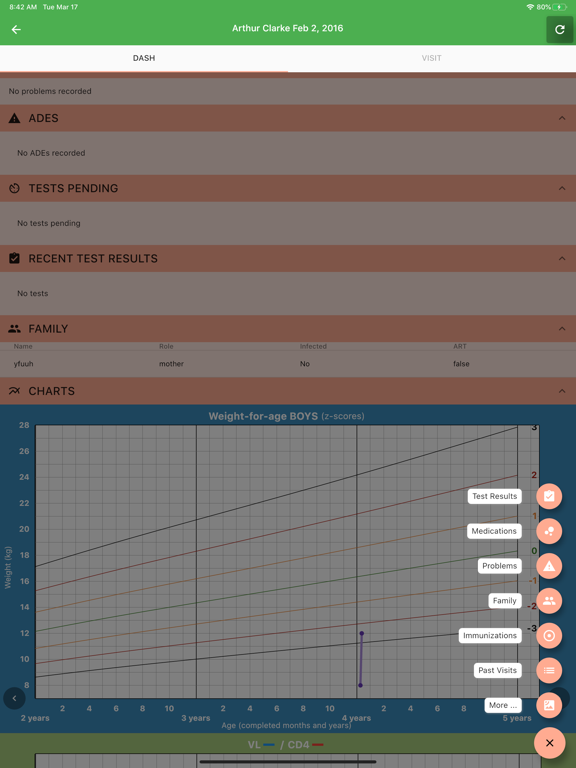
Task: Select the Test Results label
Action: (494, 496)
